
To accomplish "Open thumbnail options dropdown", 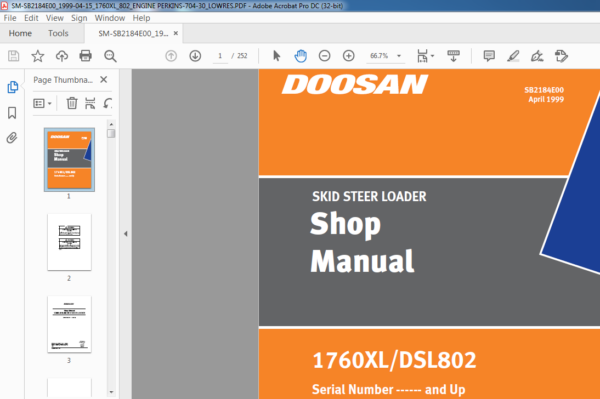I will tap(42, 103).
